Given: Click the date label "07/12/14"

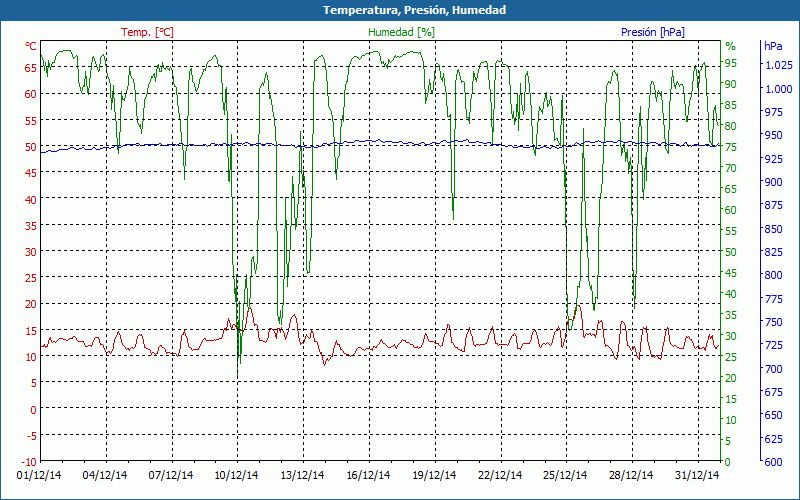Looking at the screenshot, I should click(171, 475).
